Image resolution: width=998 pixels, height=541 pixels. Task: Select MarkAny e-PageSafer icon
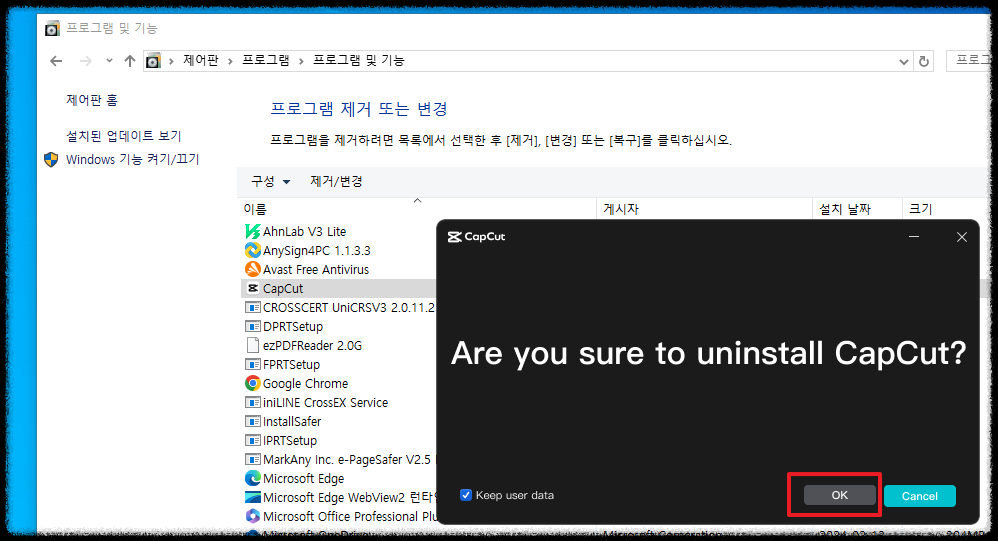[x=253, y=460]
